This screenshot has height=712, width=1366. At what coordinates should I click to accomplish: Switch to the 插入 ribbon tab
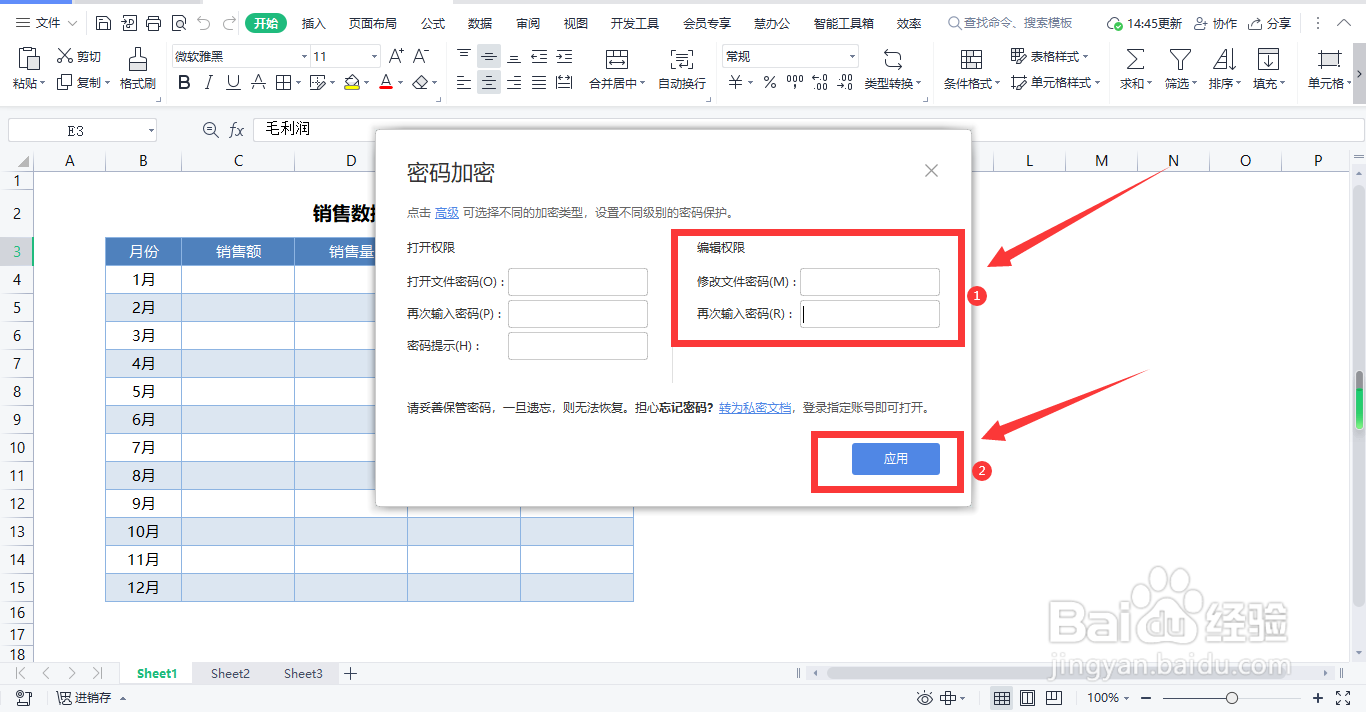[x=313, y=22]
